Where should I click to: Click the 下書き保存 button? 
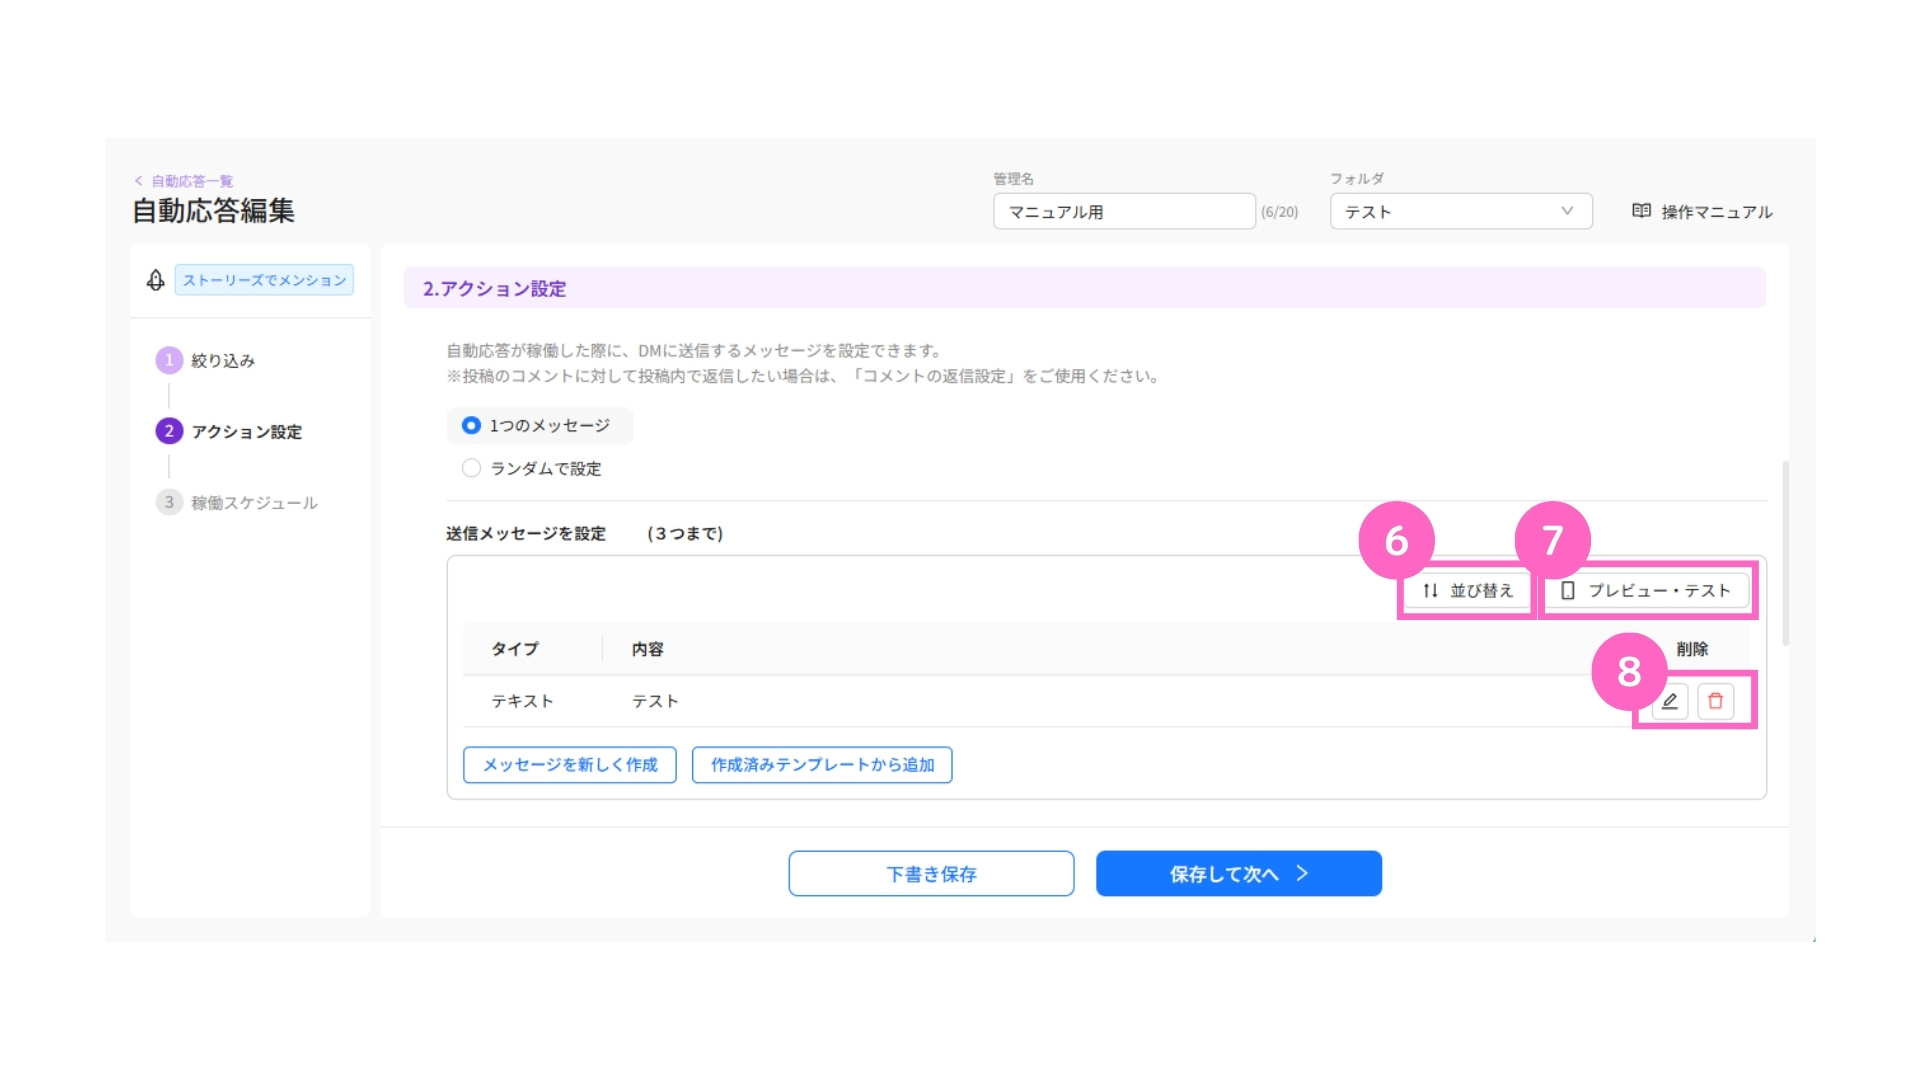click(931, 874)
